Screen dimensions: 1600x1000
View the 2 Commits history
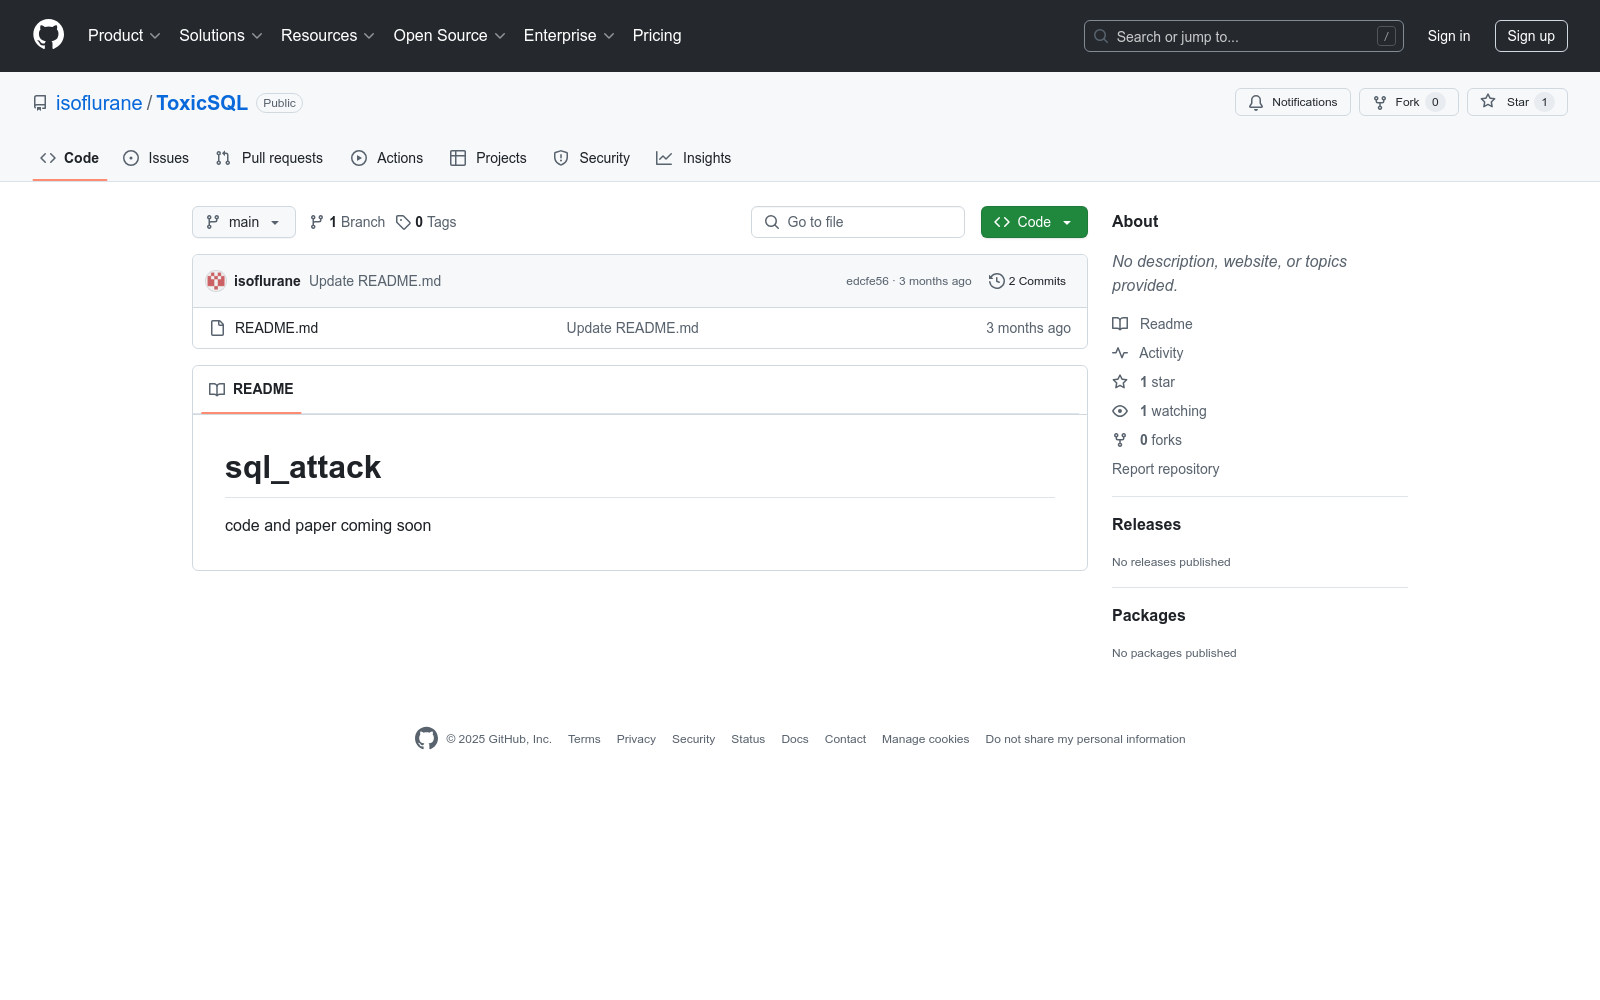[x=1027, y=281]
